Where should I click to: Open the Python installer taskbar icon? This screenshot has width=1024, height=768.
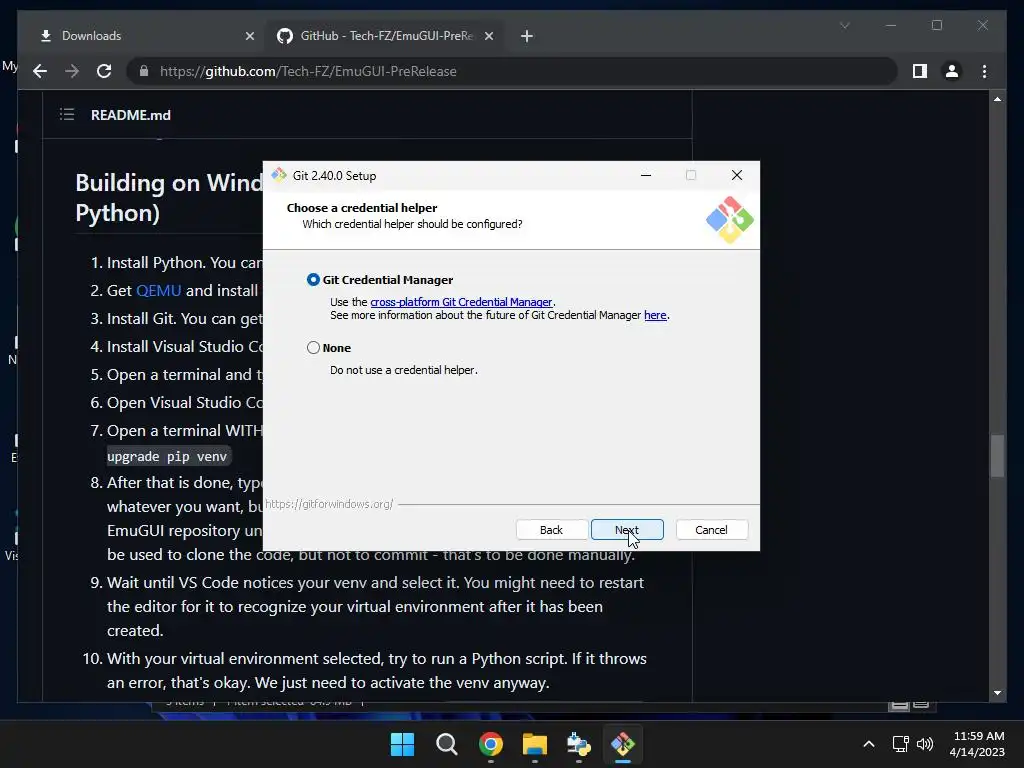(x=579, y=744)
